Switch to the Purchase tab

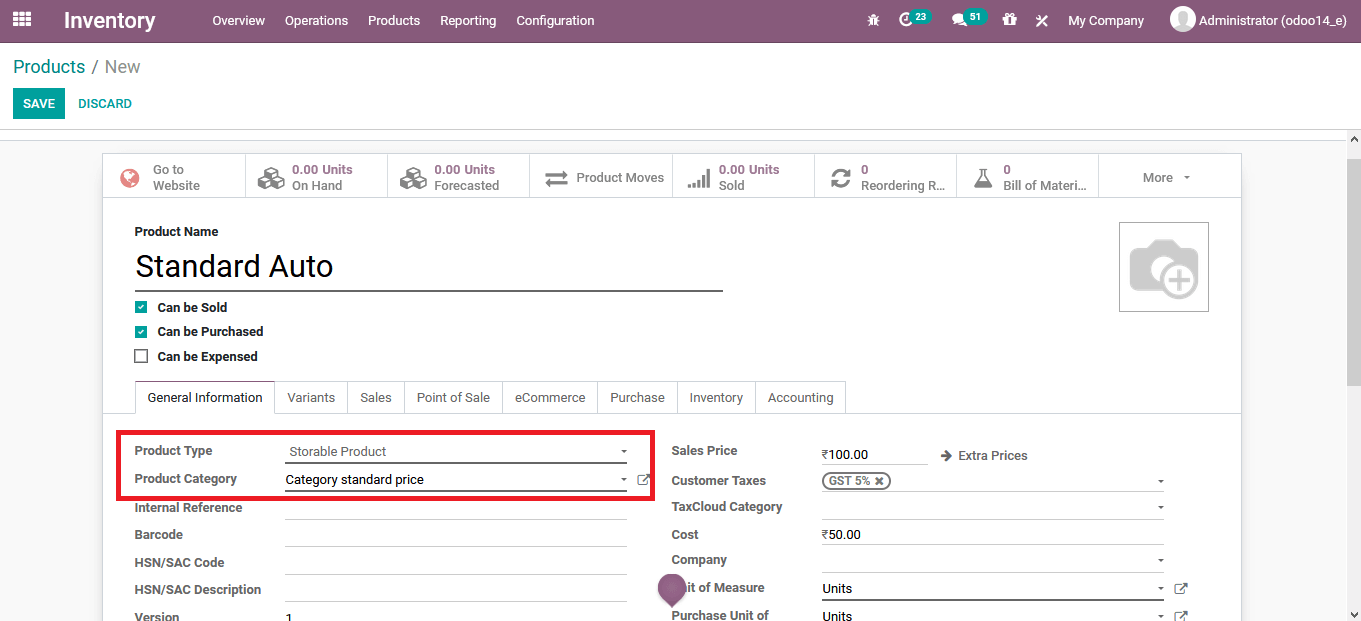coord(637,397)
